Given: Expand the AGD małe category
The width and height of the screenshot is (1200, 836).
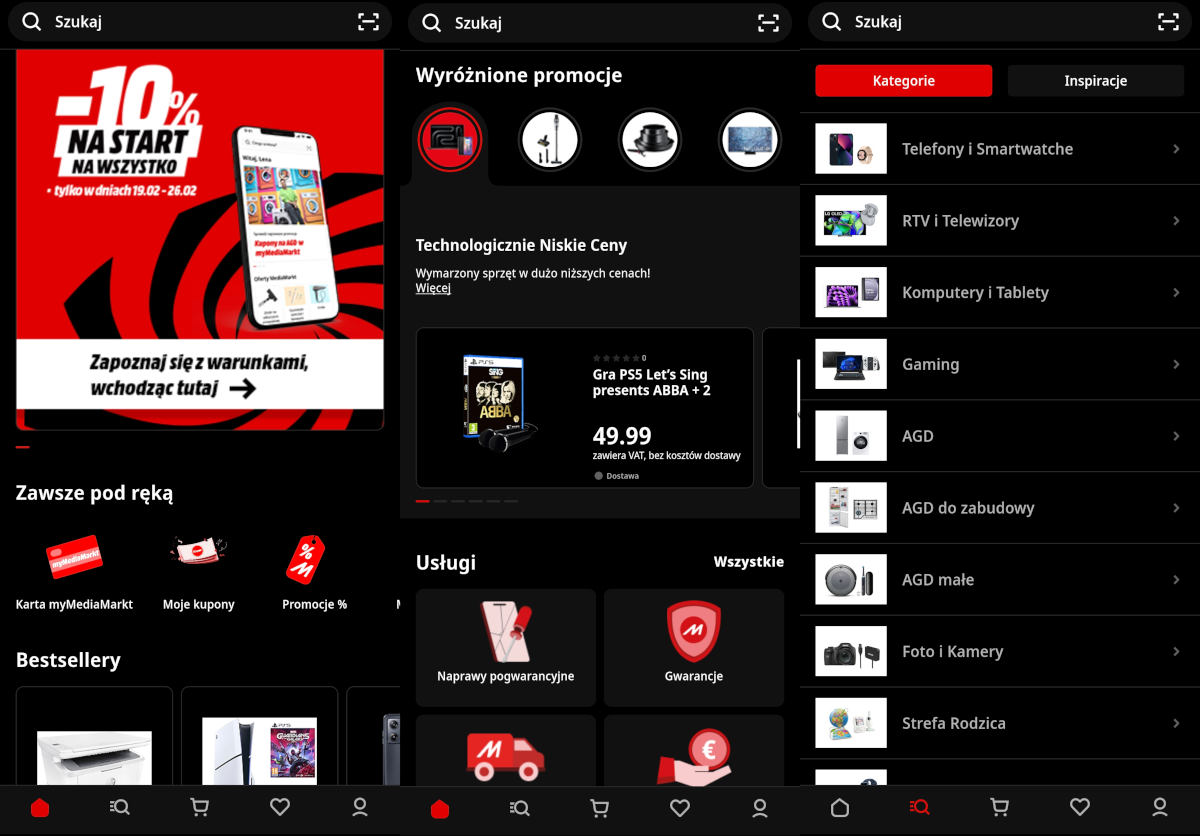Looking at the screenshot, I should click(1000, 580).
